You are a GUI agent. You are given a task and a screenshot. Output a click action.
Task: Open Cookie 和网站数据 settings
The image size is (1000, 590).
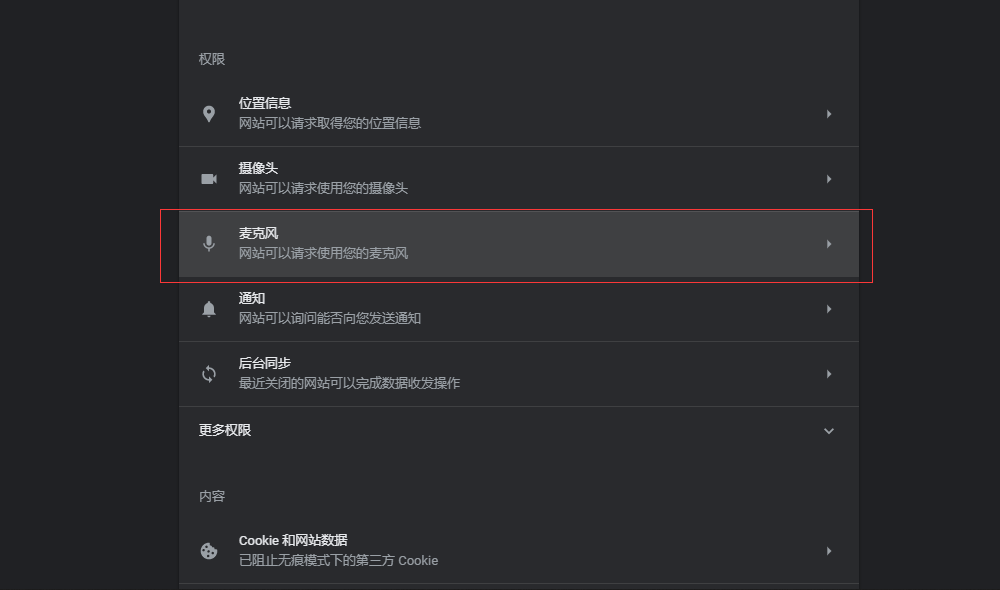(293, 540)
